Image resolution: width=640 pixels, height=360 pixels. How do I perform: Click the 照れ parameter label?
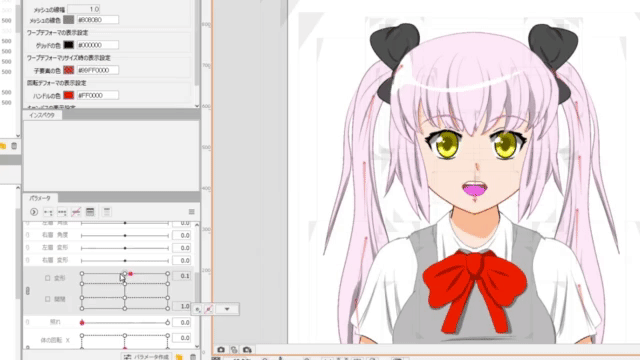(x=55, y=322)
